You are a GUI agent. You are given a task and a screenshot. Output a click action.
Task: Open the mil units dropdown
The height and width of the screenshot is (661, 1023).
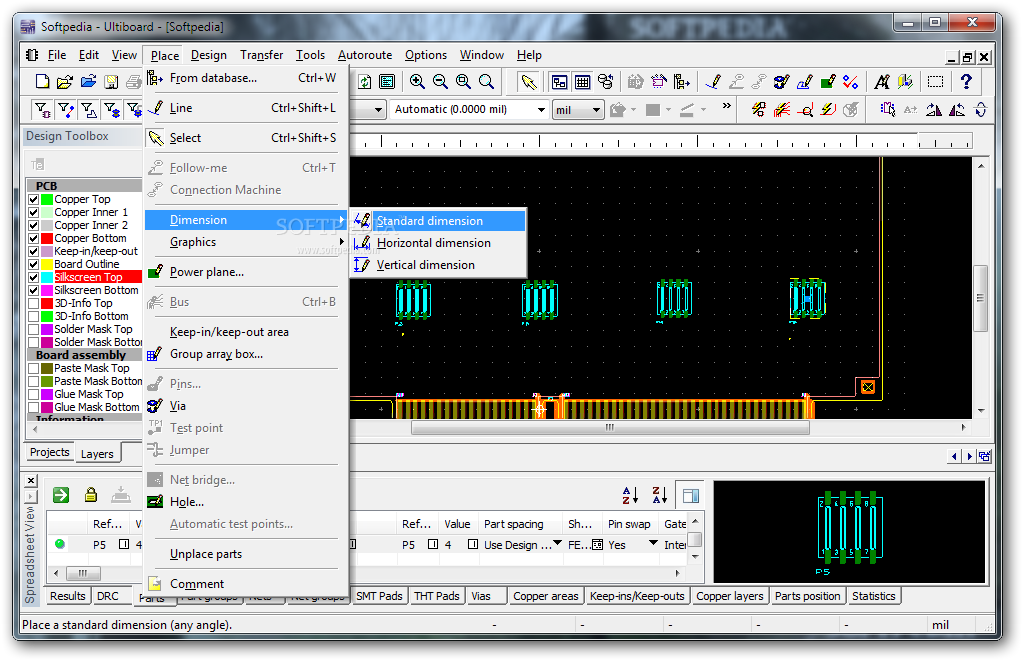tap(596, 110)
